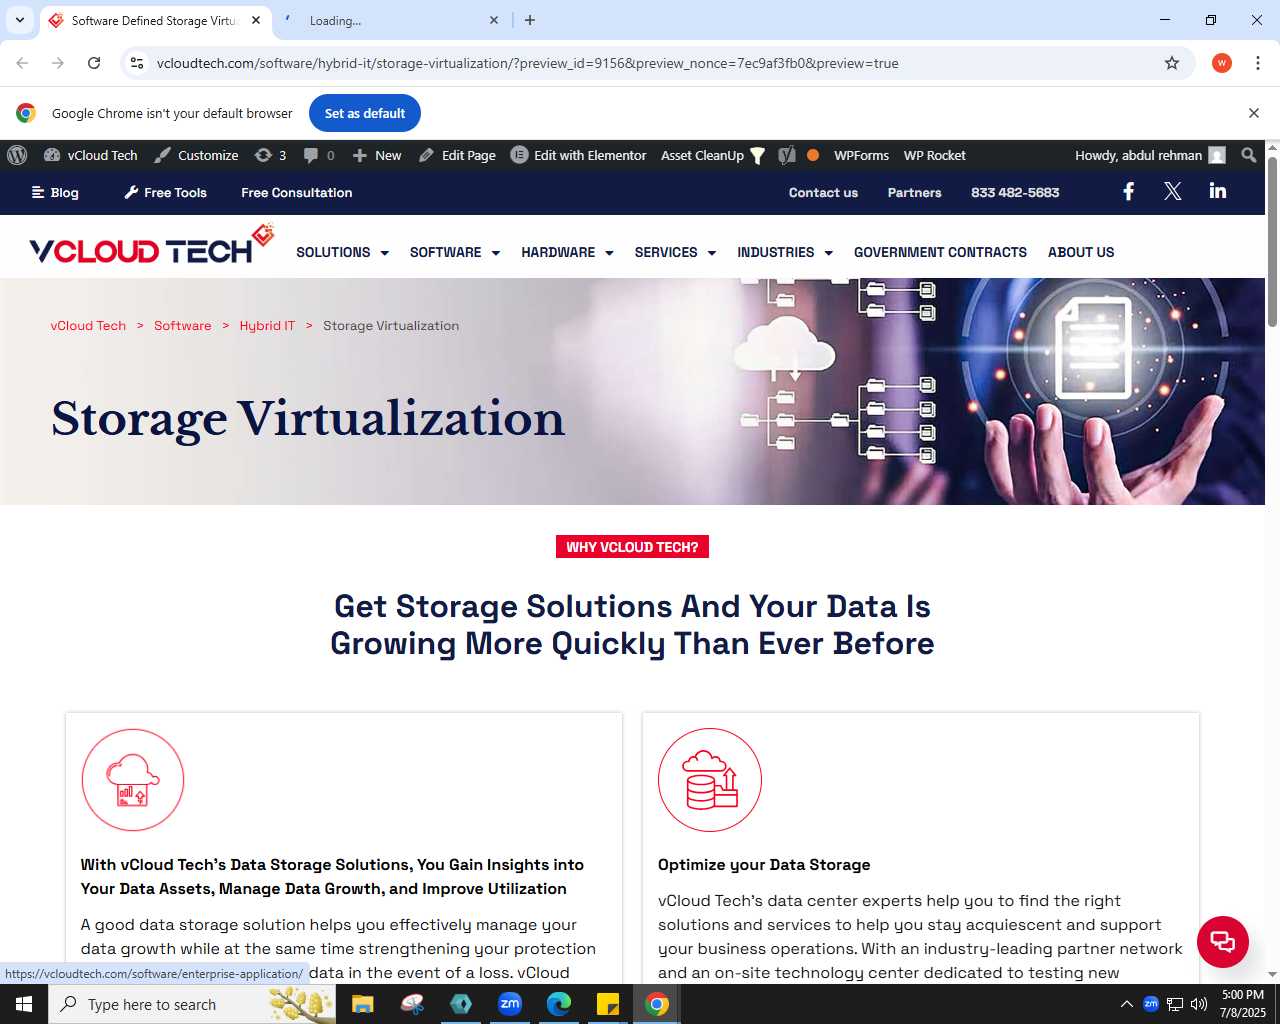Open the WordPress logo admin menu
Viewport: 1280px width, 1024px height.
point(17,155)
